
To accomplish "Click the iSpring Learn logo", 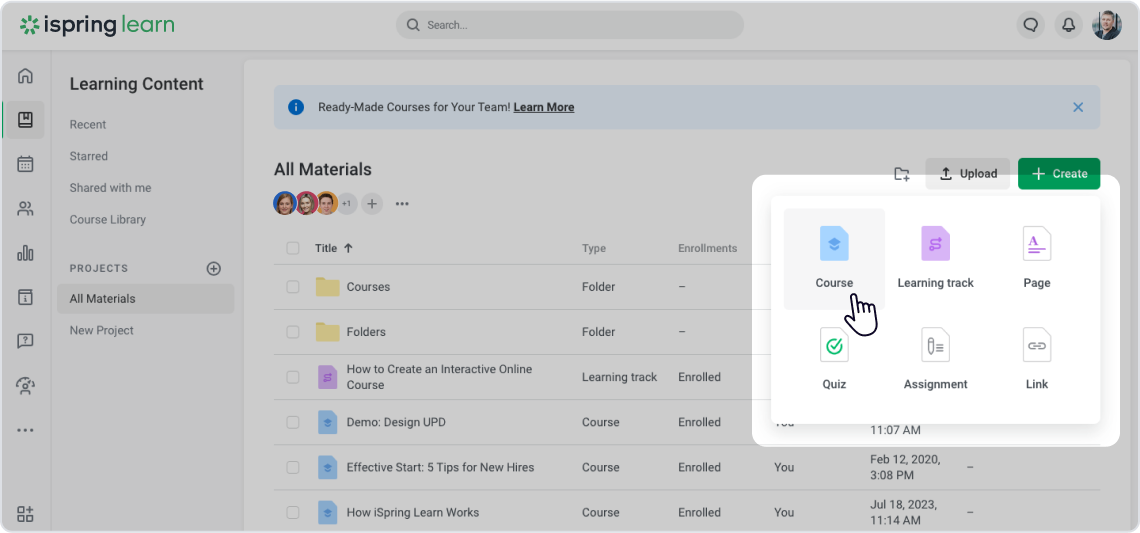I will tap(97, 25).
